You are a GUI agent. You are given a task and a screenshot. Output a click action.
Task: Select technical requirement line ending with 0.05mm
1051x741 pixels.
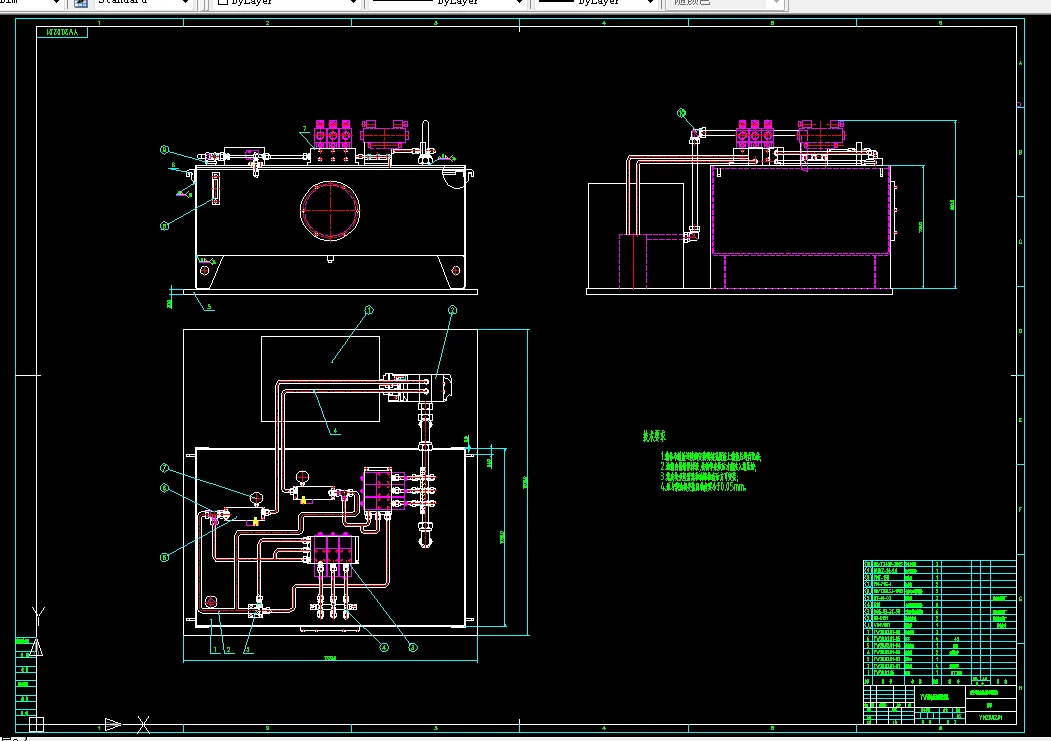(702, 487)
